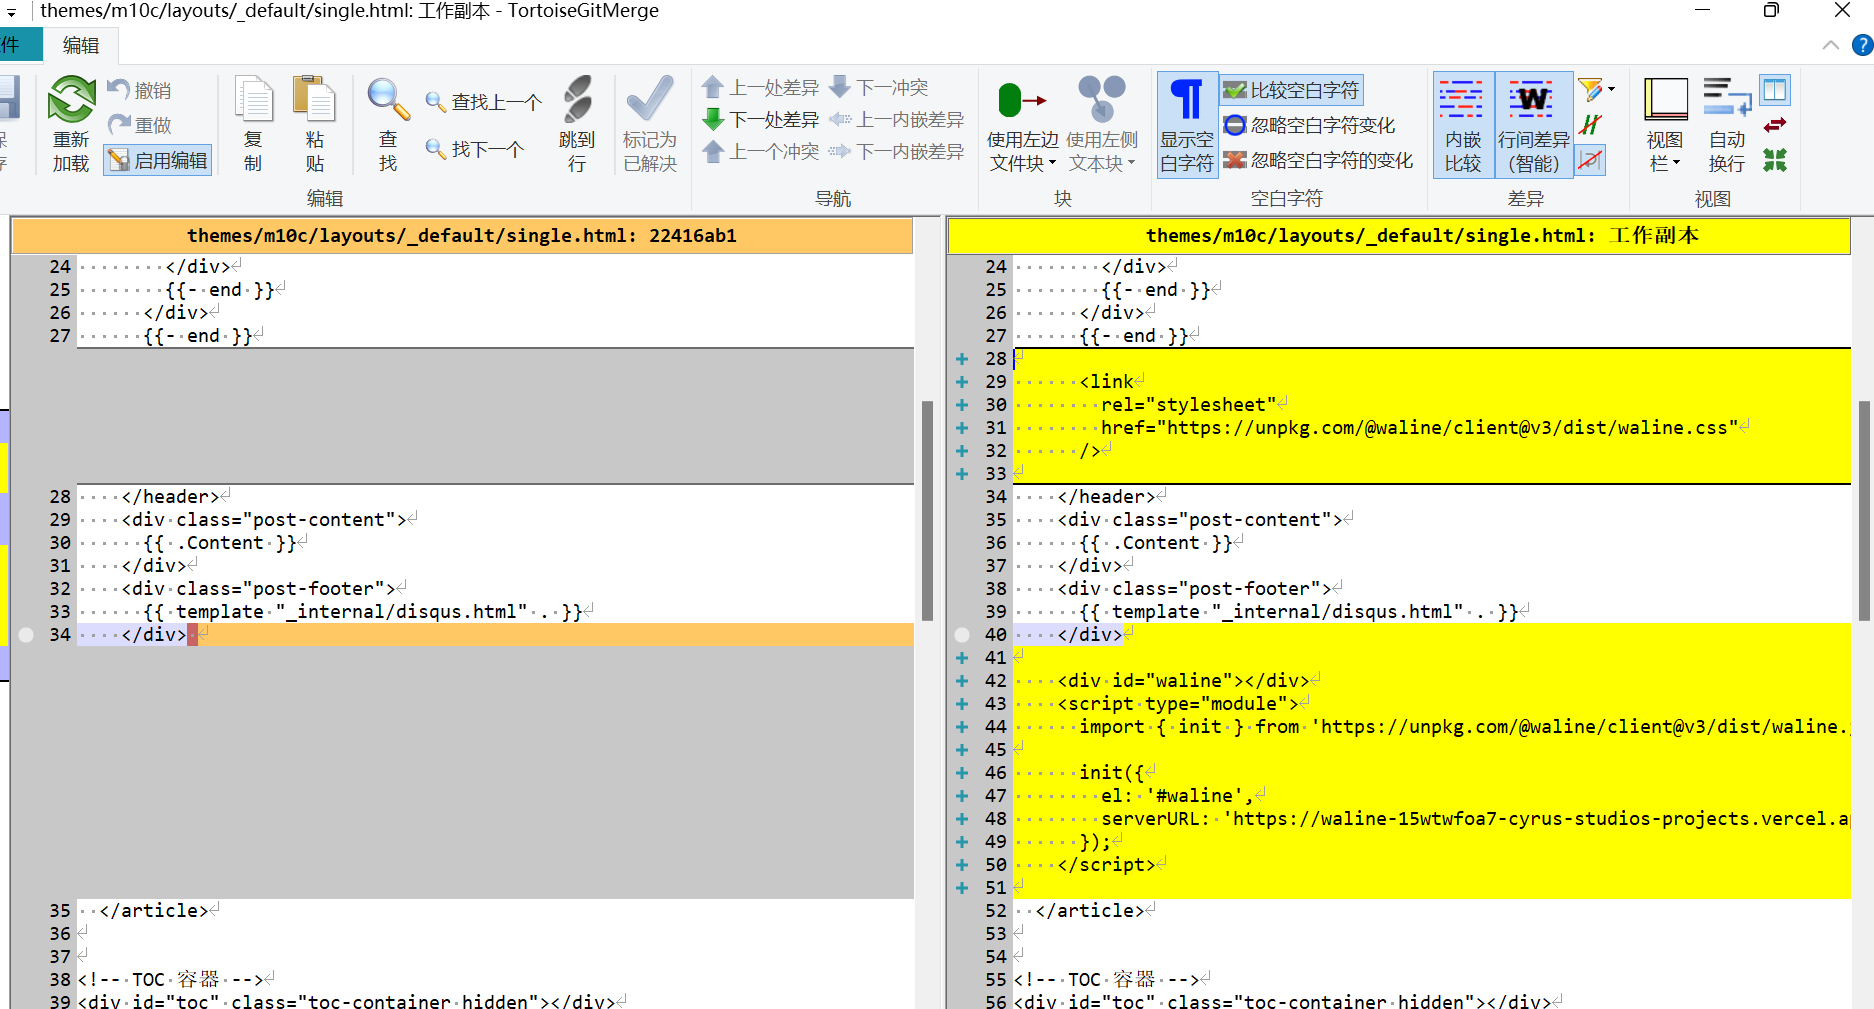1874x1009 pixels.
Task: Restore the window using the title bar button
Action: tap(1771, 10)
